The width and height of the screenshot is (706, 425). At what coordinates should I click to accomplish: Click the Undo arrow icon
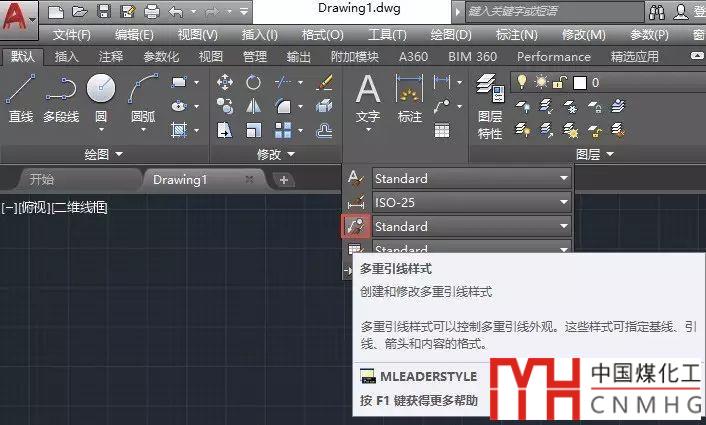click(x=176, y=11)
